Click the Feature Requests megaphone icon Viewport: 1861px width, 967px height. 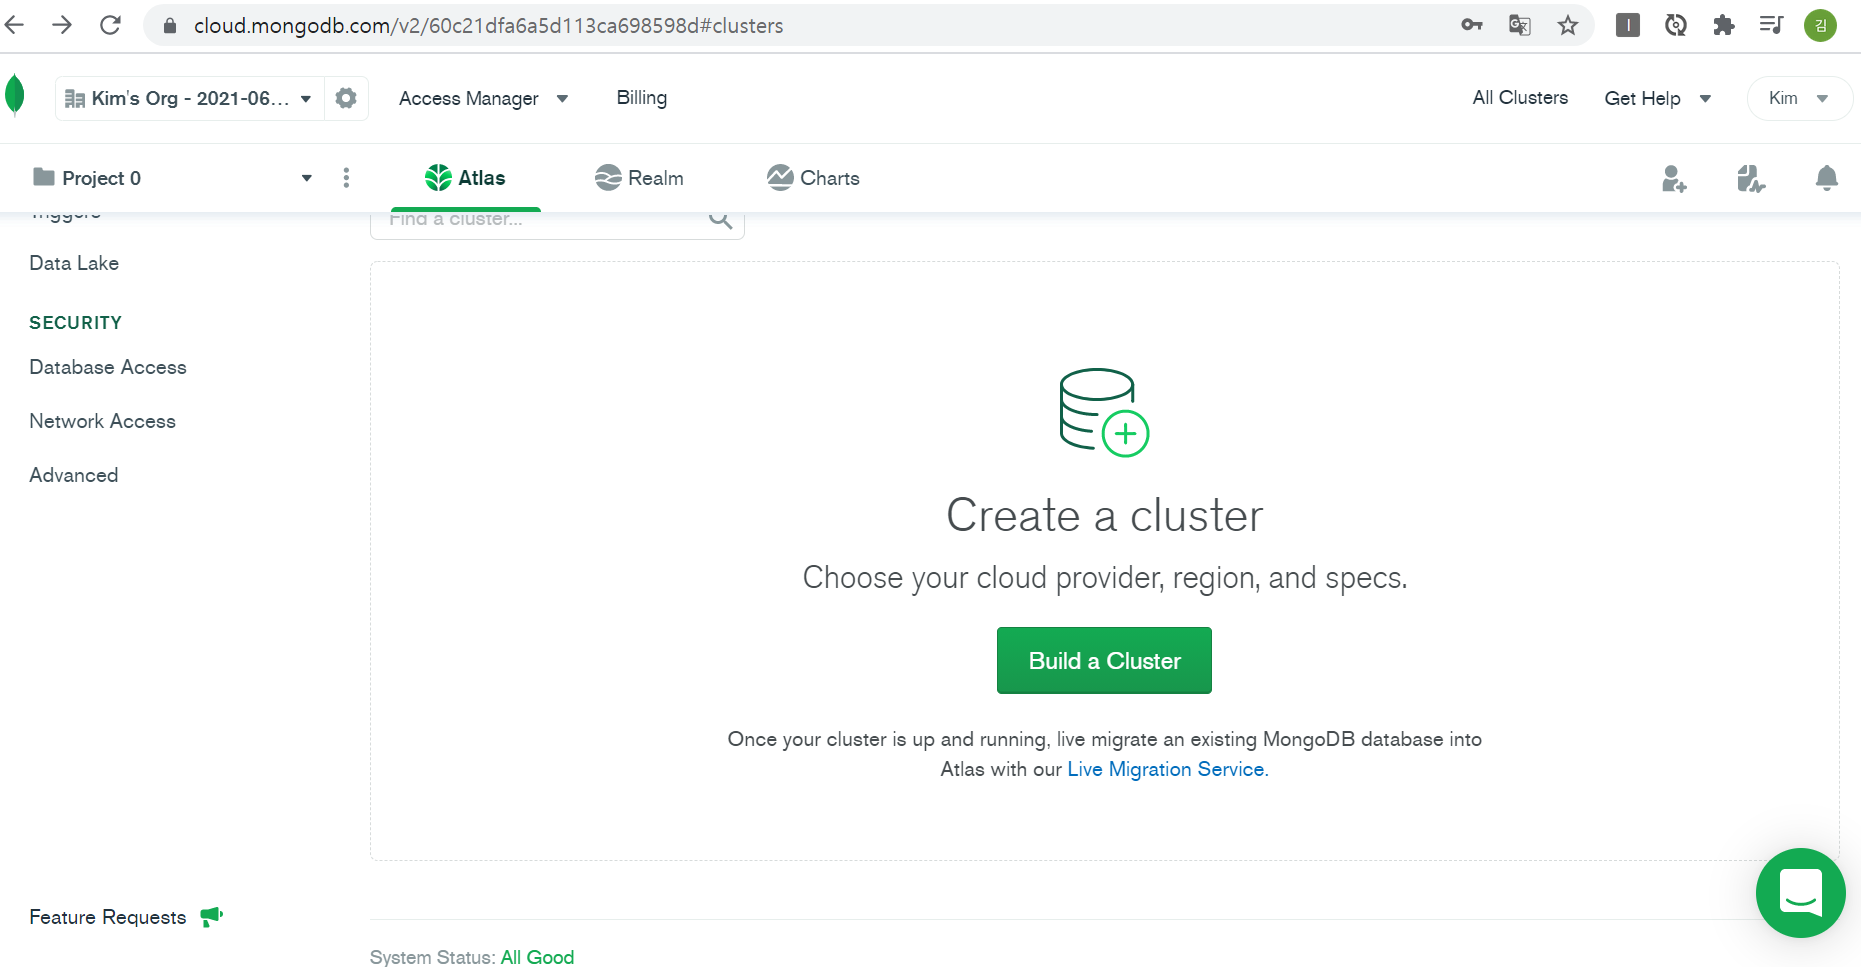[211, 916]
